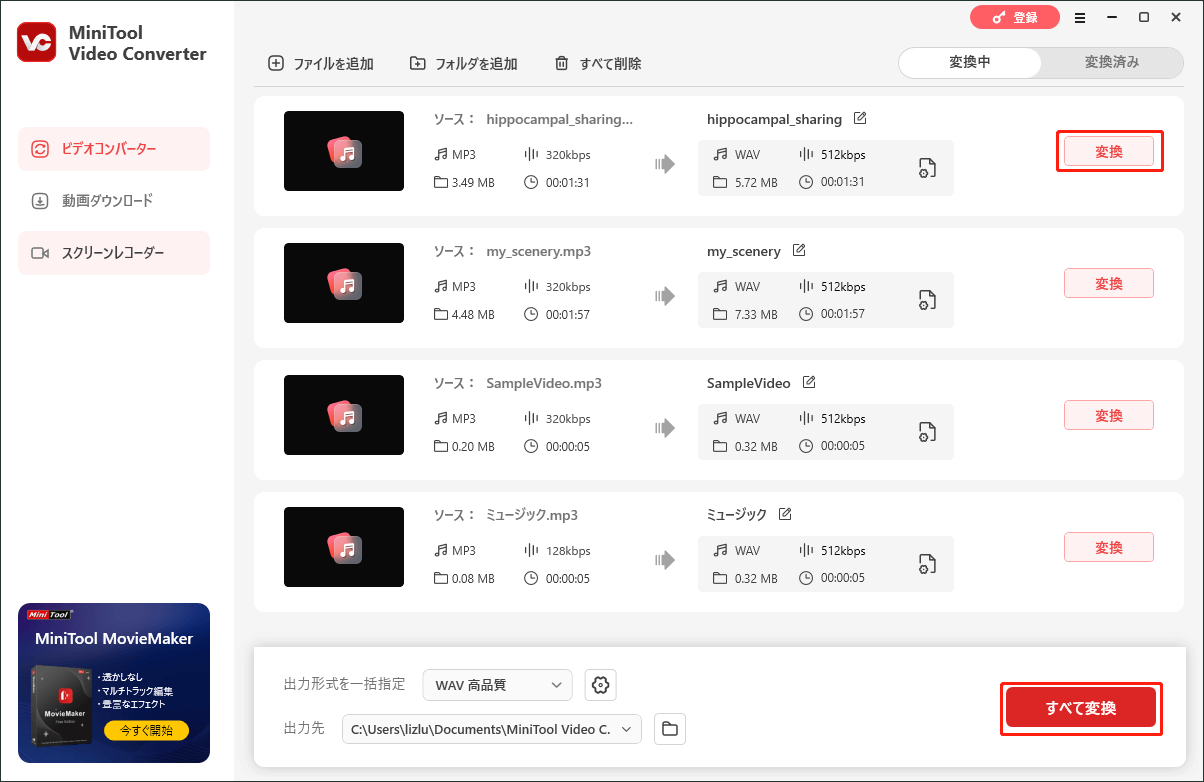Click the スクリーンレコーダー camera icon

40,253
